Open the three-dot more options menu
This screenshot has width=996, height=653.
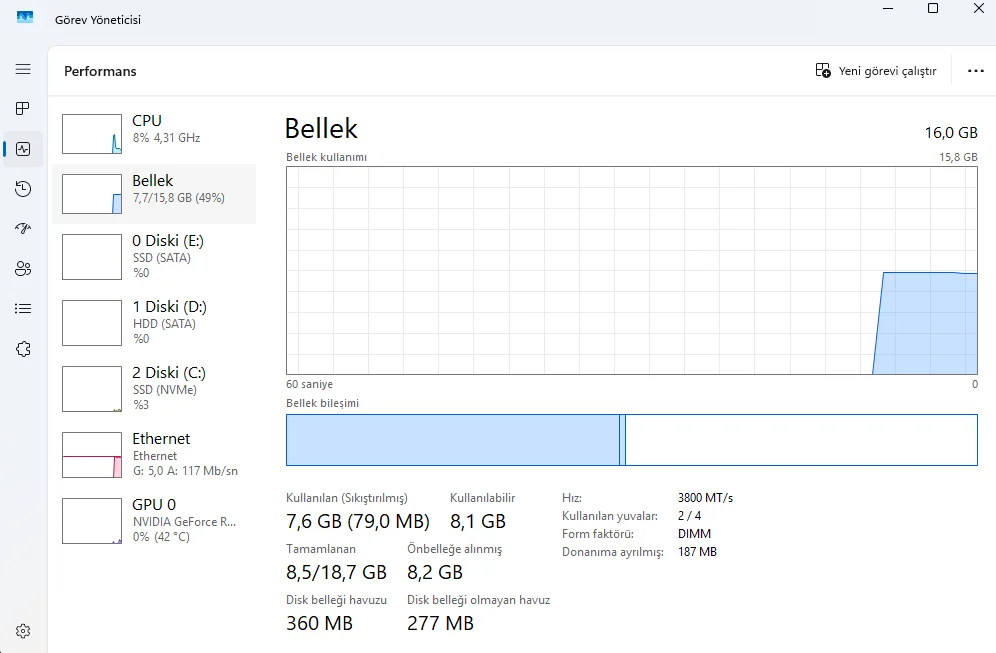[x=976, y=71]
